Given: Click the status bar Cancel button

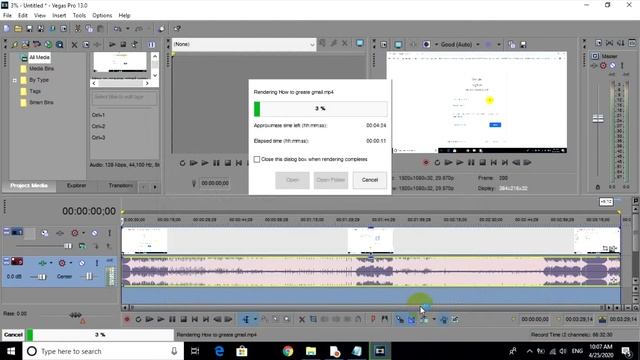Looking at the screenshot, I should point(13,335).
